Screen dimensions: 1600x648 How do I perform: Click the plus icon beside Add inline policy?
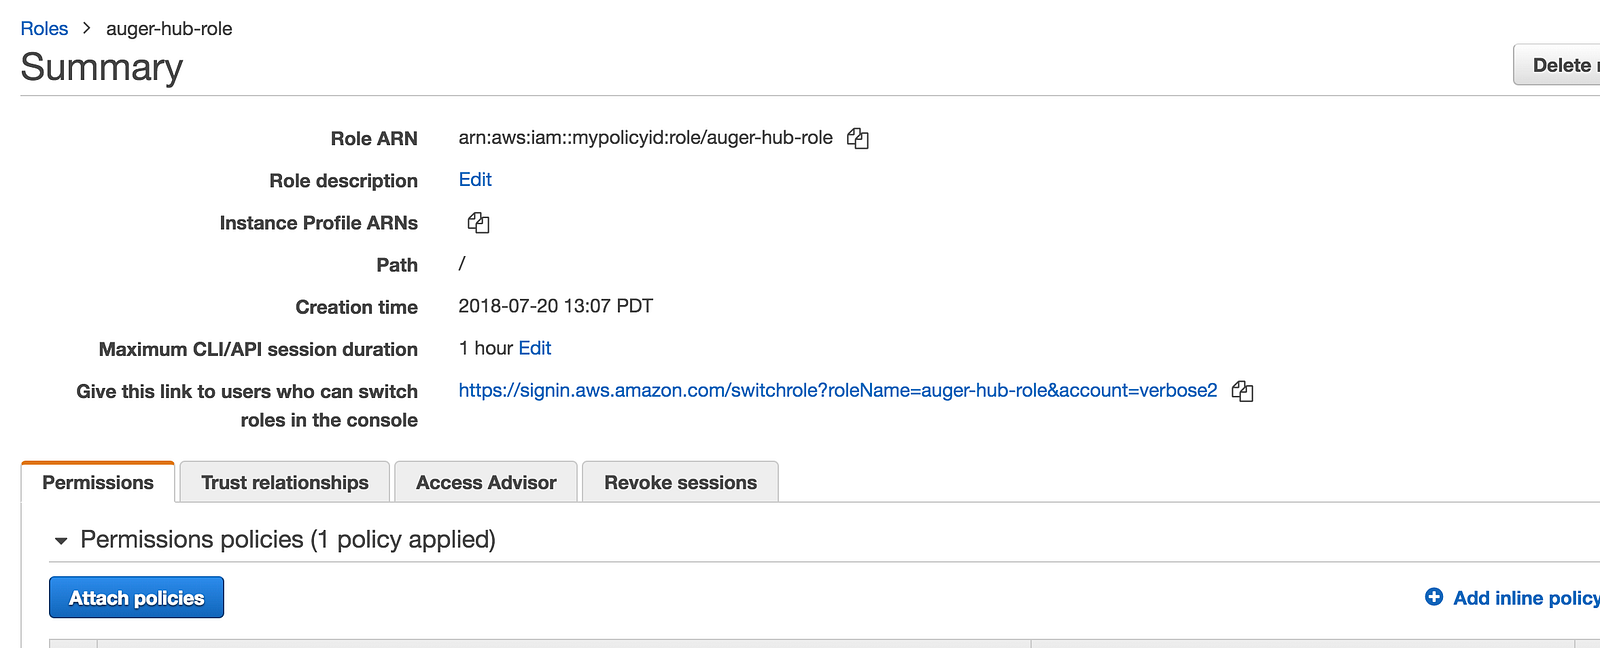[x=1434, y=597]
